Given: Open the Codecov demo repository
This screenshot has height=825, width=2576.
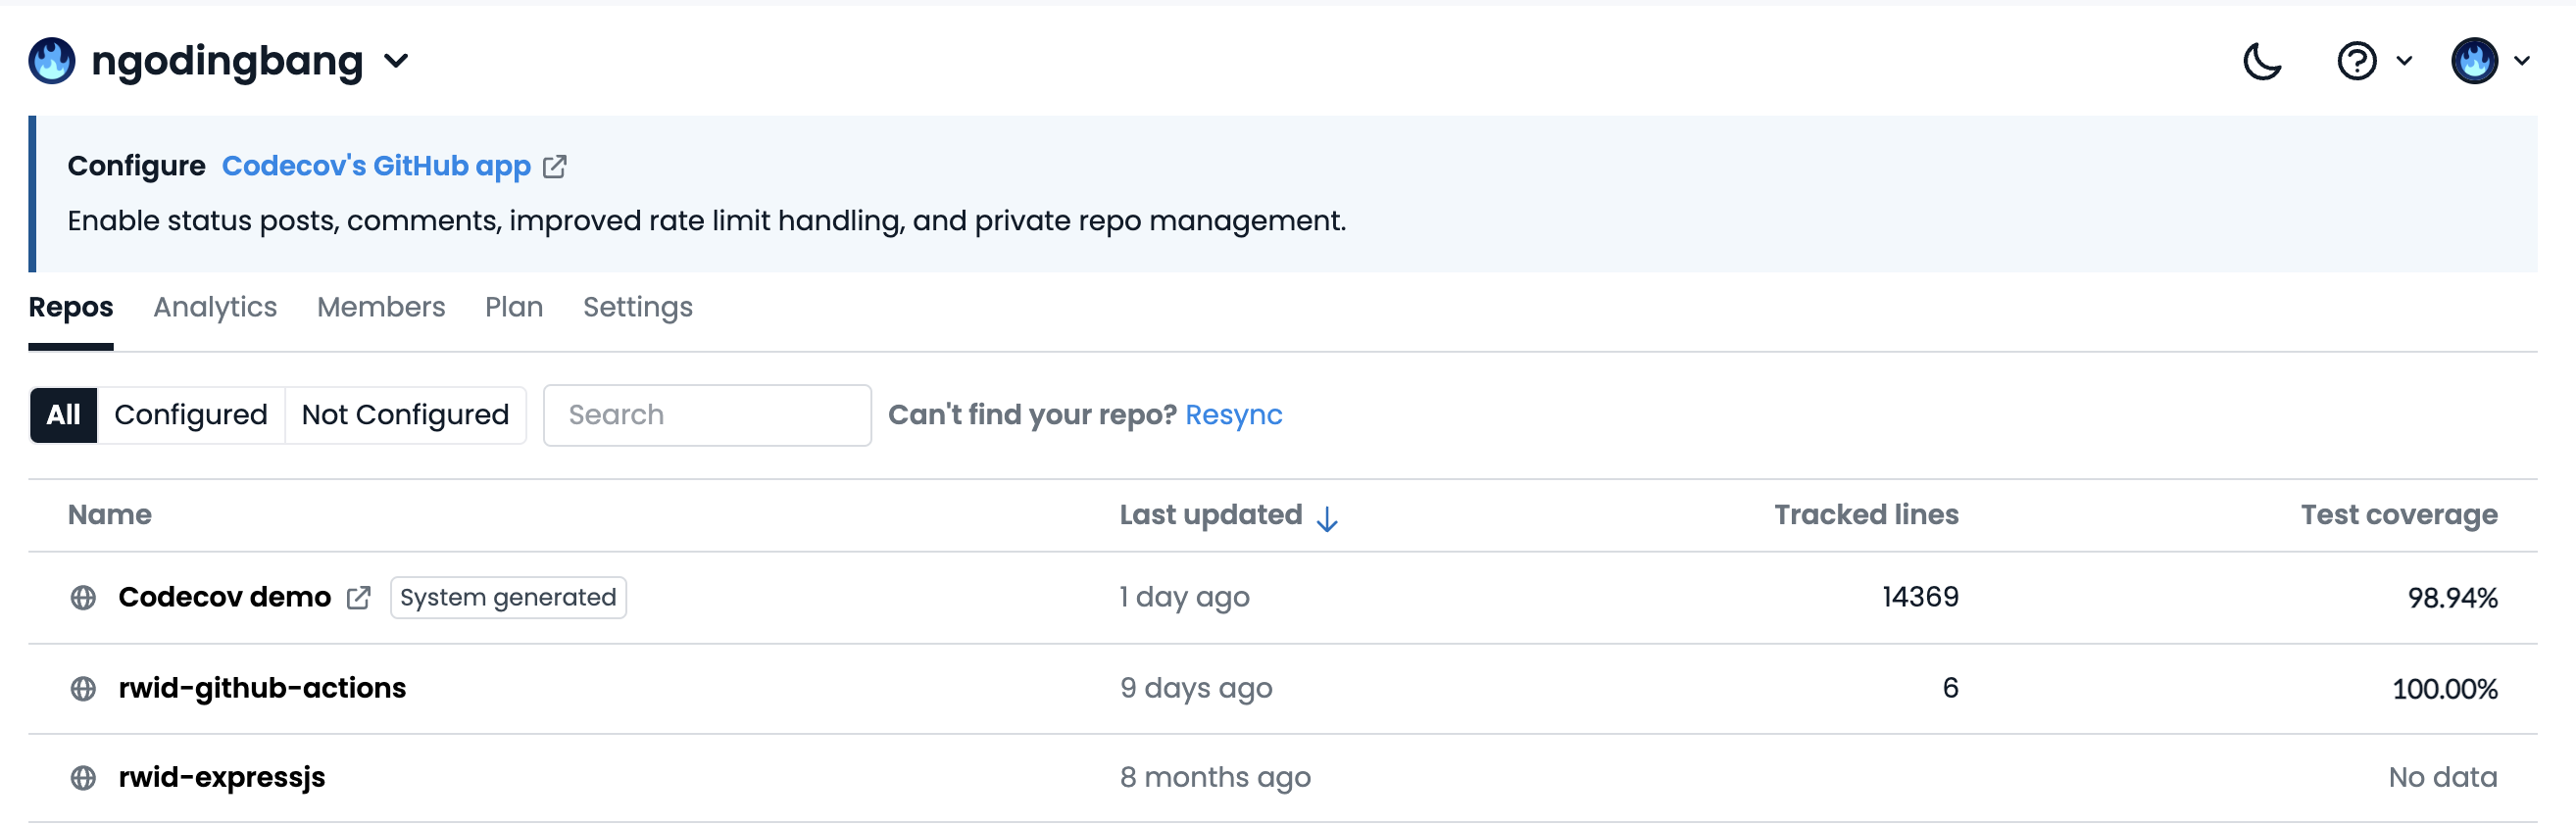Looking at the screenshot, I should coord(224,597).
